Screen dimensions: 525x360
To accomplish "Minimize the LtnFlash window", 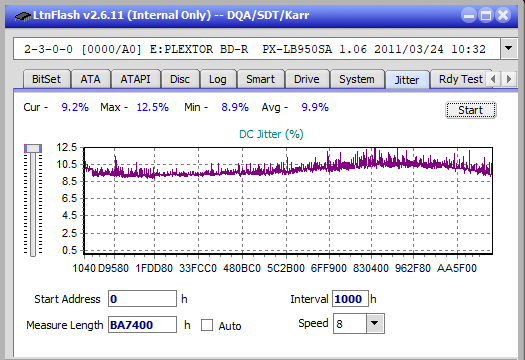I will pos(469,15).
